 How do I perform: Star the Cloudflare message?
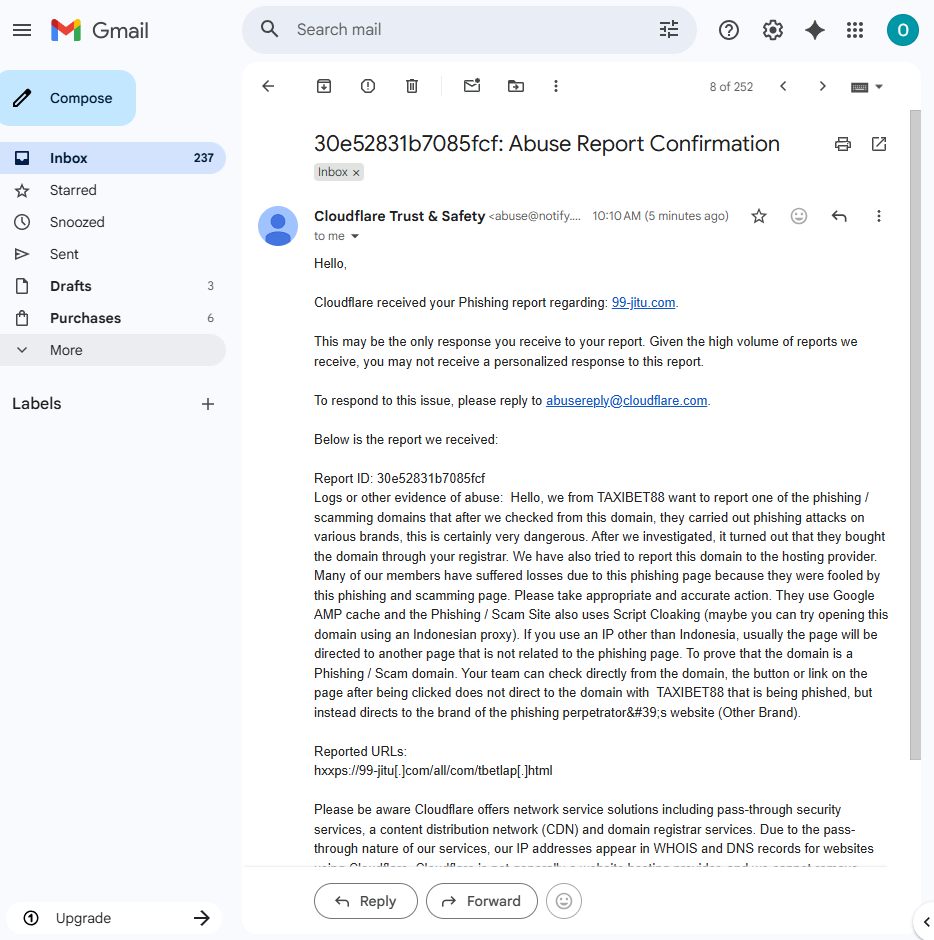point(759,216)
